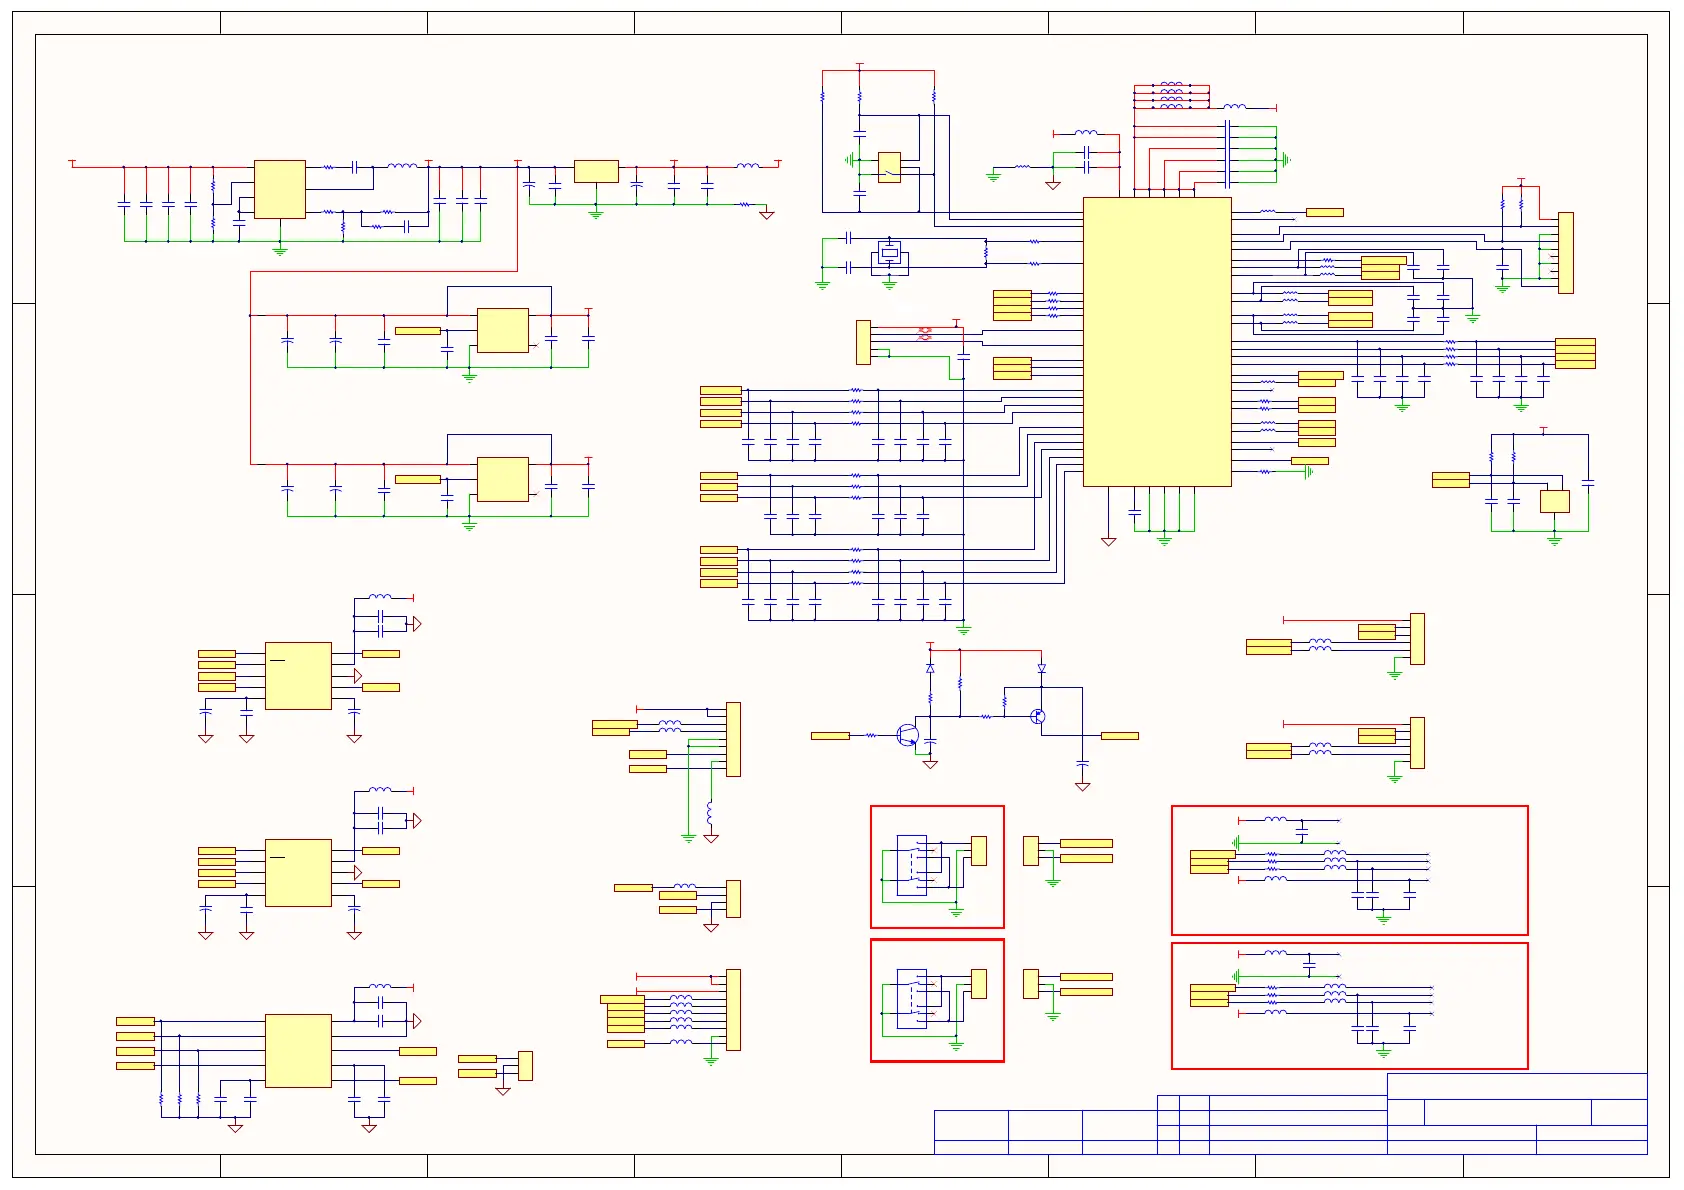
Task: Select the small connector right of the bottom-left IC
Action: pyautogui.click(x=525, y=1066)
